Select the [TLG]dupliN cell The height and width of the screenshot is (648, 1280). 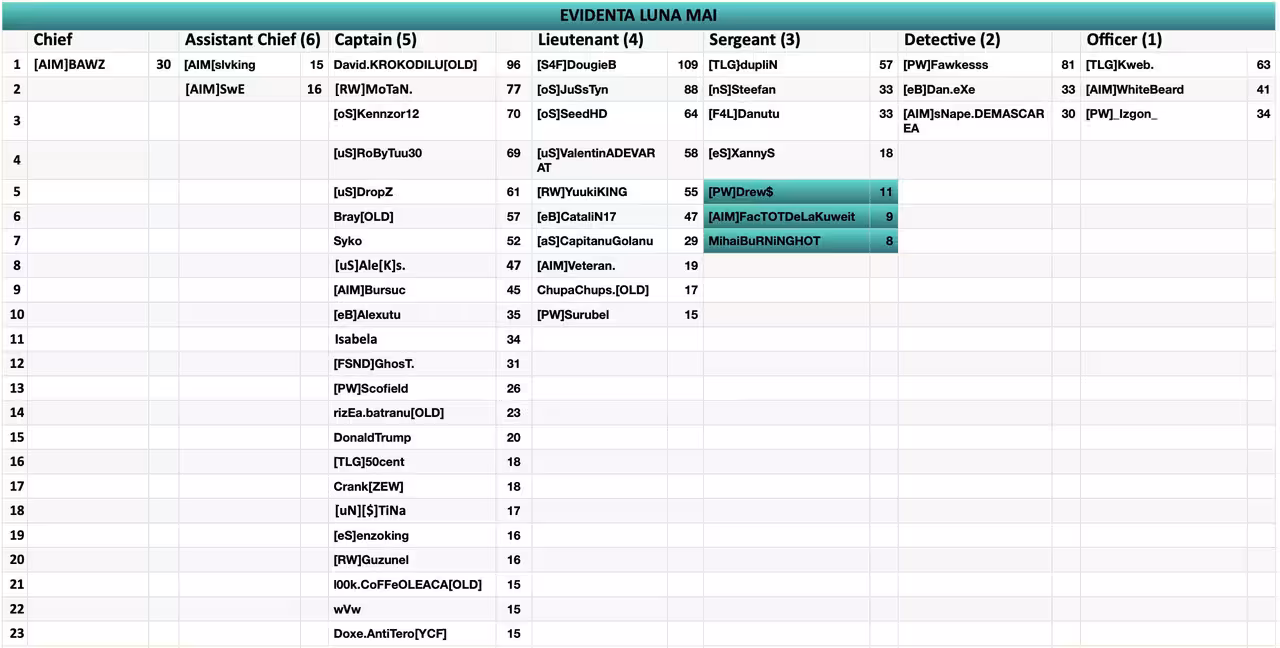(x=786, y=65)
